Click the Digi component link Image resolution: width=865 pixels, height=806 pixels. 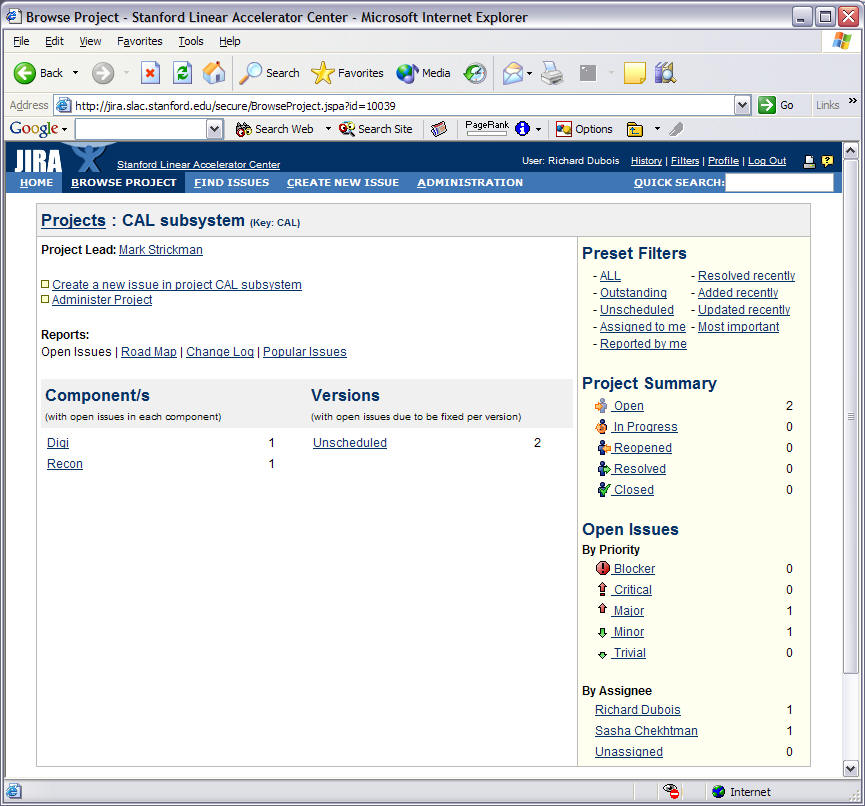(x=58, y=442)
